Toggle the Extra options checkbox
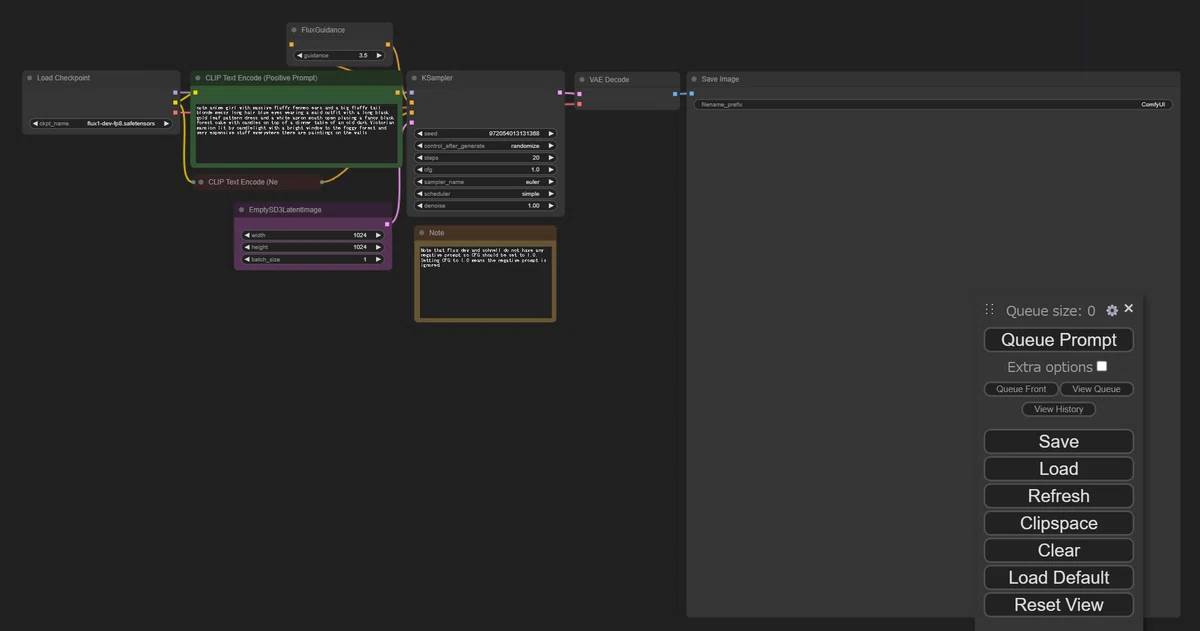 point(1102,366)
